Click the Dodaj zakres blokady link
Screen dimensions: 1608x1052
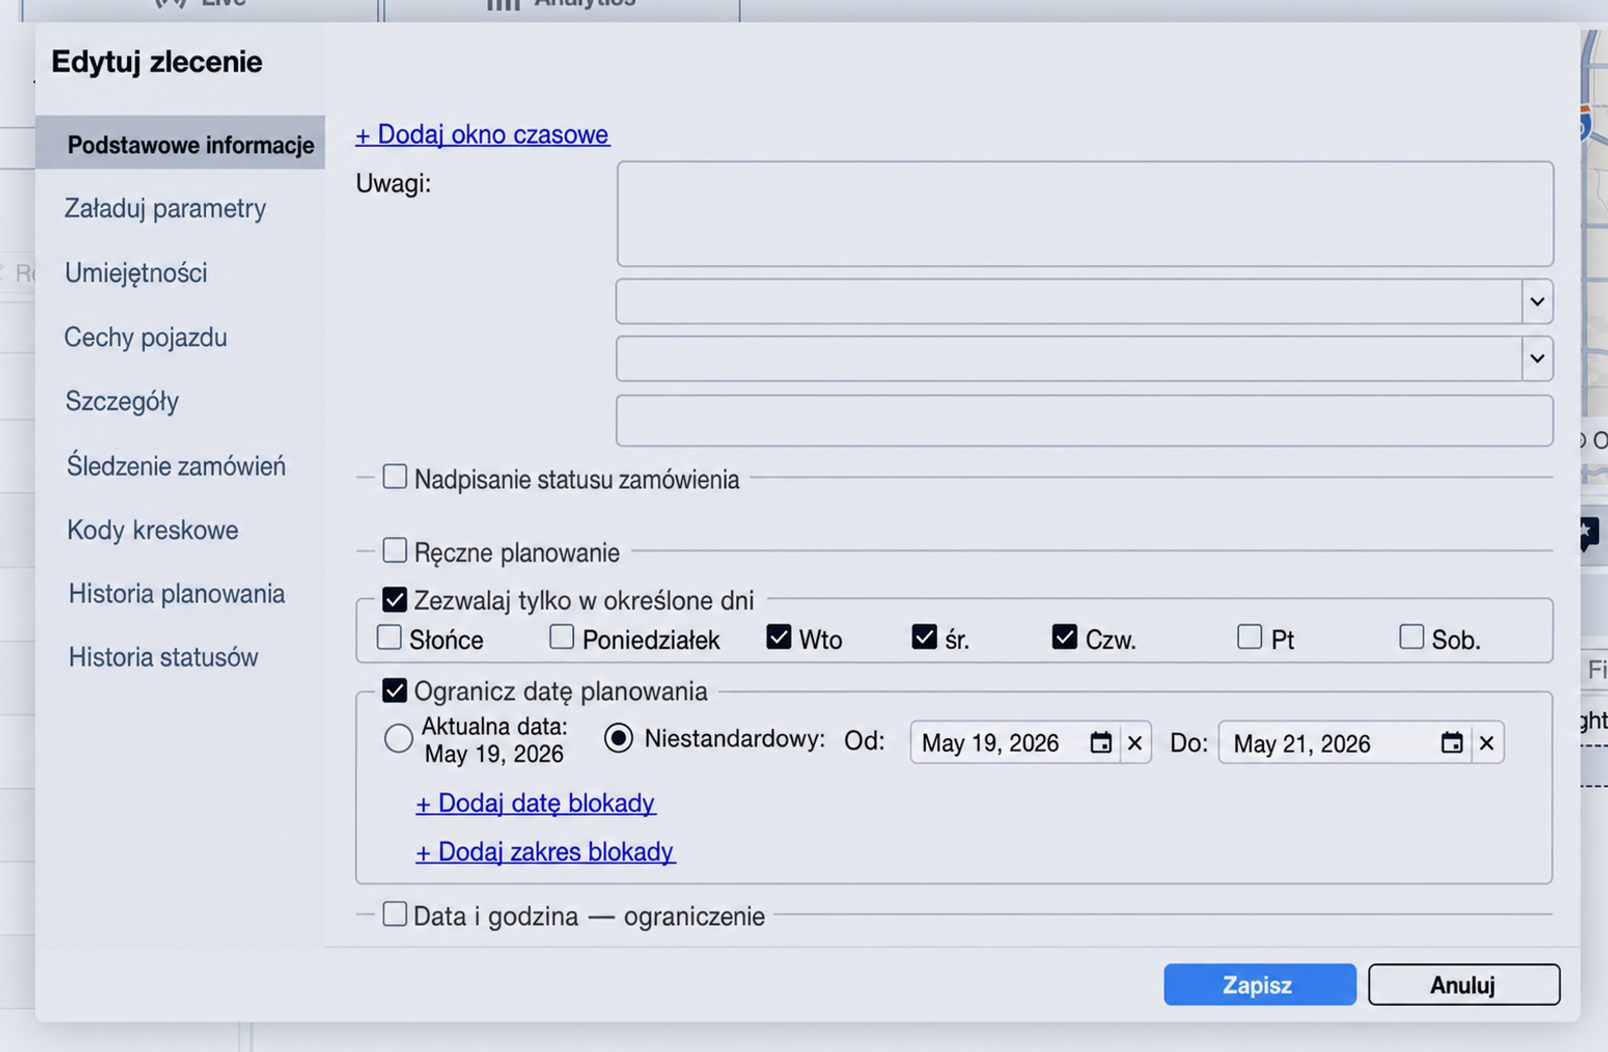[x=545, y=852]
